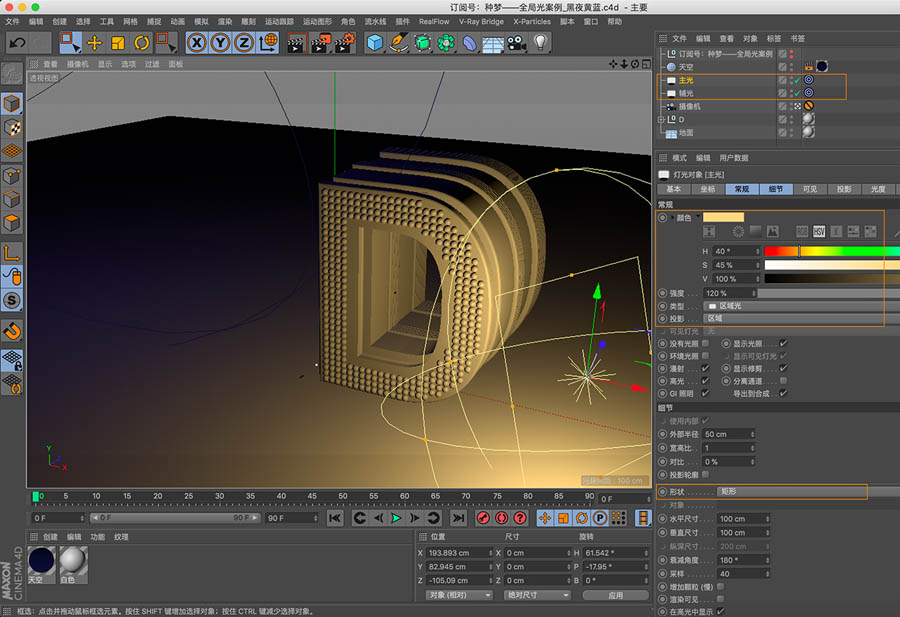The width and height of the screenshot is (900, 617).
Task: Open 绝对尺寸 dropdown in coordinates
Action: (537, 595)
